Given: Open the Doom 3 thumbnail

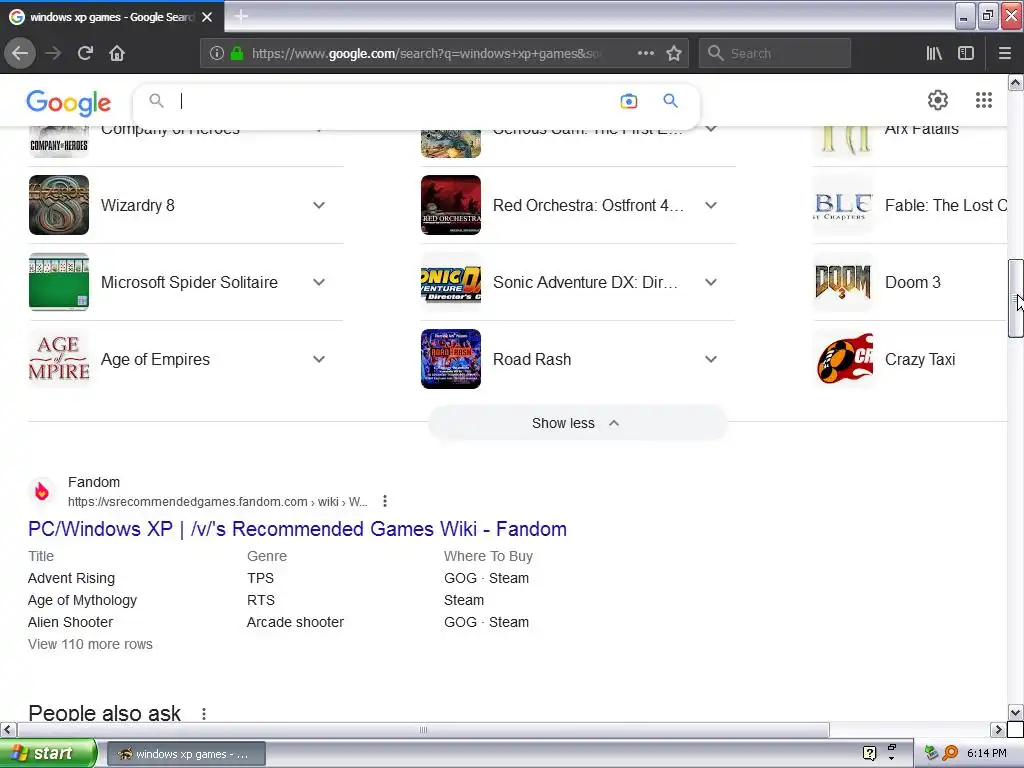Looking at the screenshot, I should tap(843, 282).
